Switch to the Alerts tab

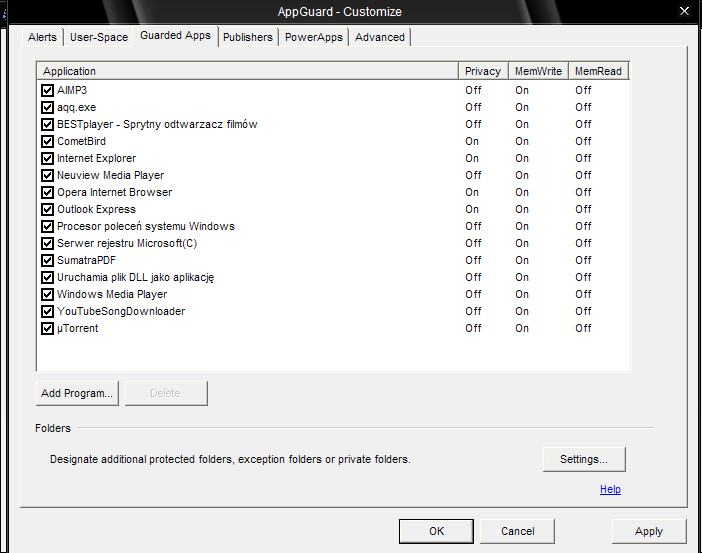coord(43,37)
